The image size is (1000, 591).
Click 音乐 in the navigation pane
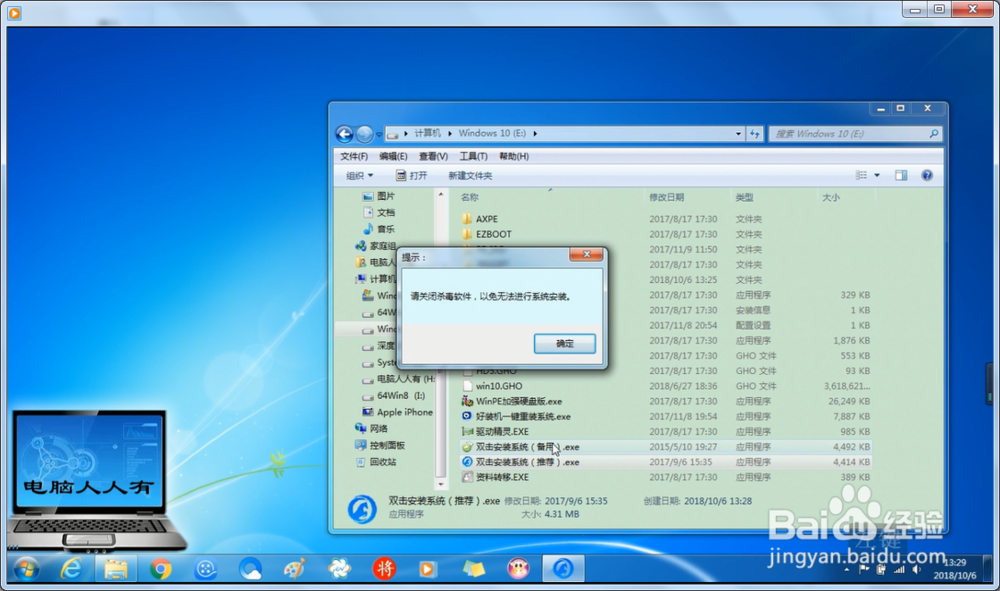(385, 229)
